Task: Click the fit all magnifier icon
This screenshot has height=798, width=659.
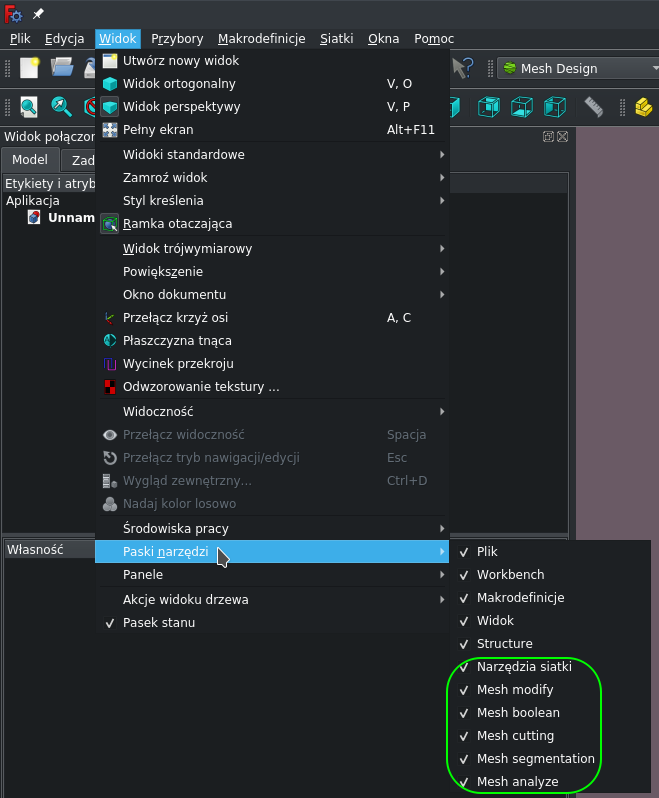Action: [29, 107]
